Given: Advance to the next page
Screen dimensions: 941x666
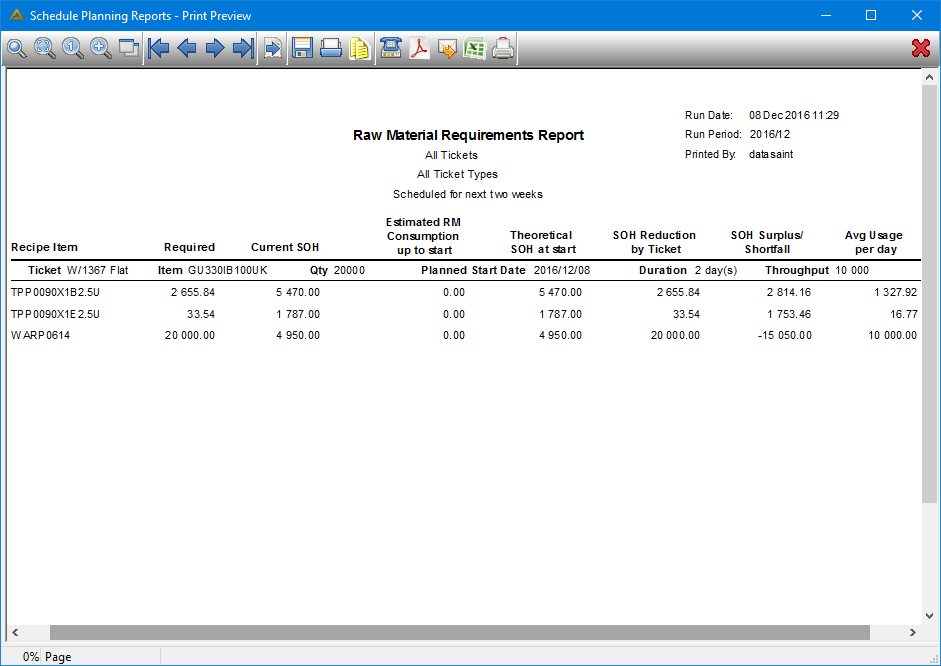Looking at the screenshot, I should 215,48.
